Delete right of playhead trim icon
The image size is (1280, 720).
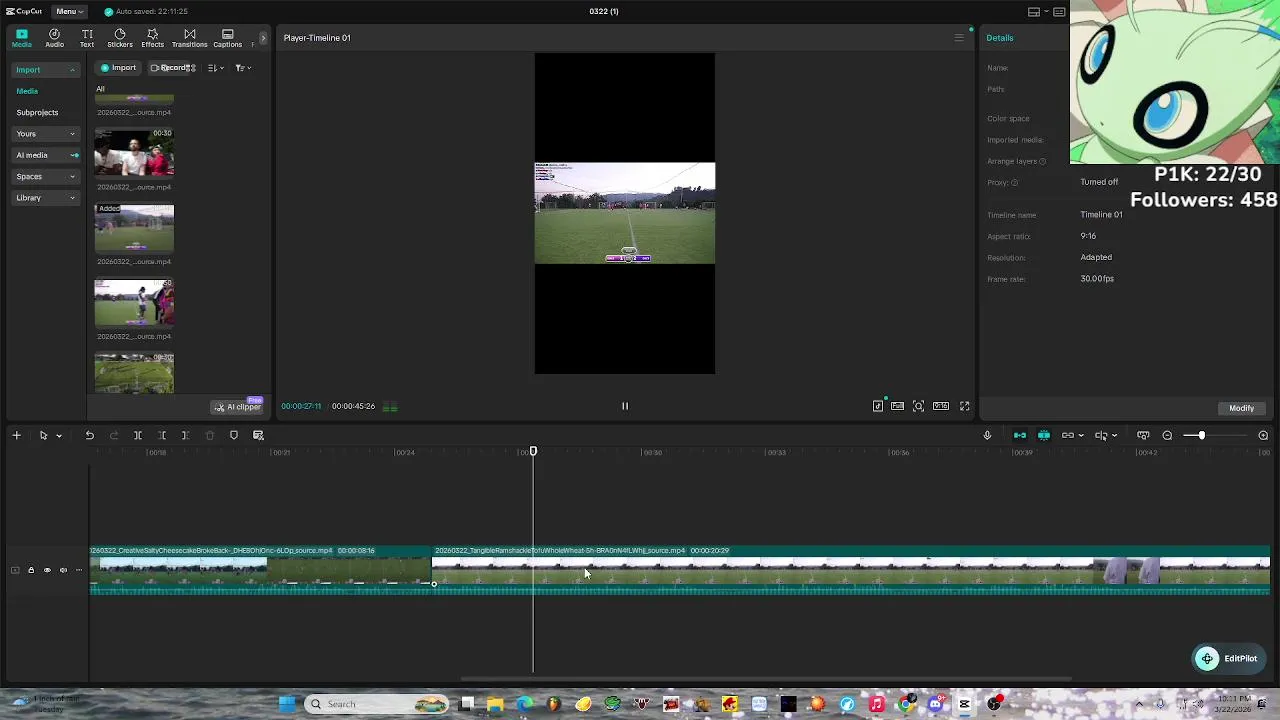point(185,435)
